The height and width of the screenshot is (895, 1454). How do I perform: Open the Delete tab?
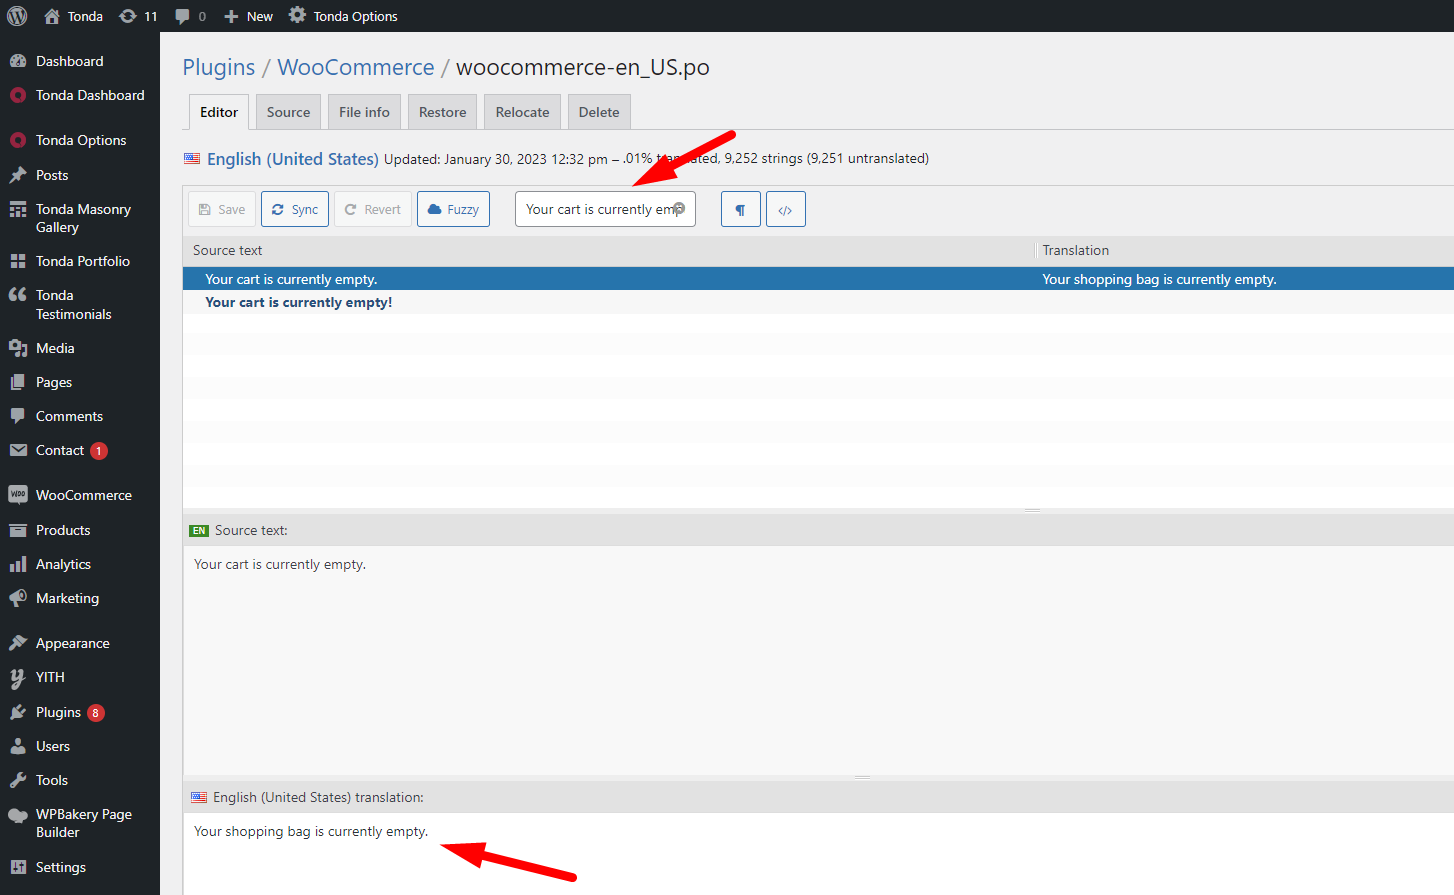(x=599, y=112)
